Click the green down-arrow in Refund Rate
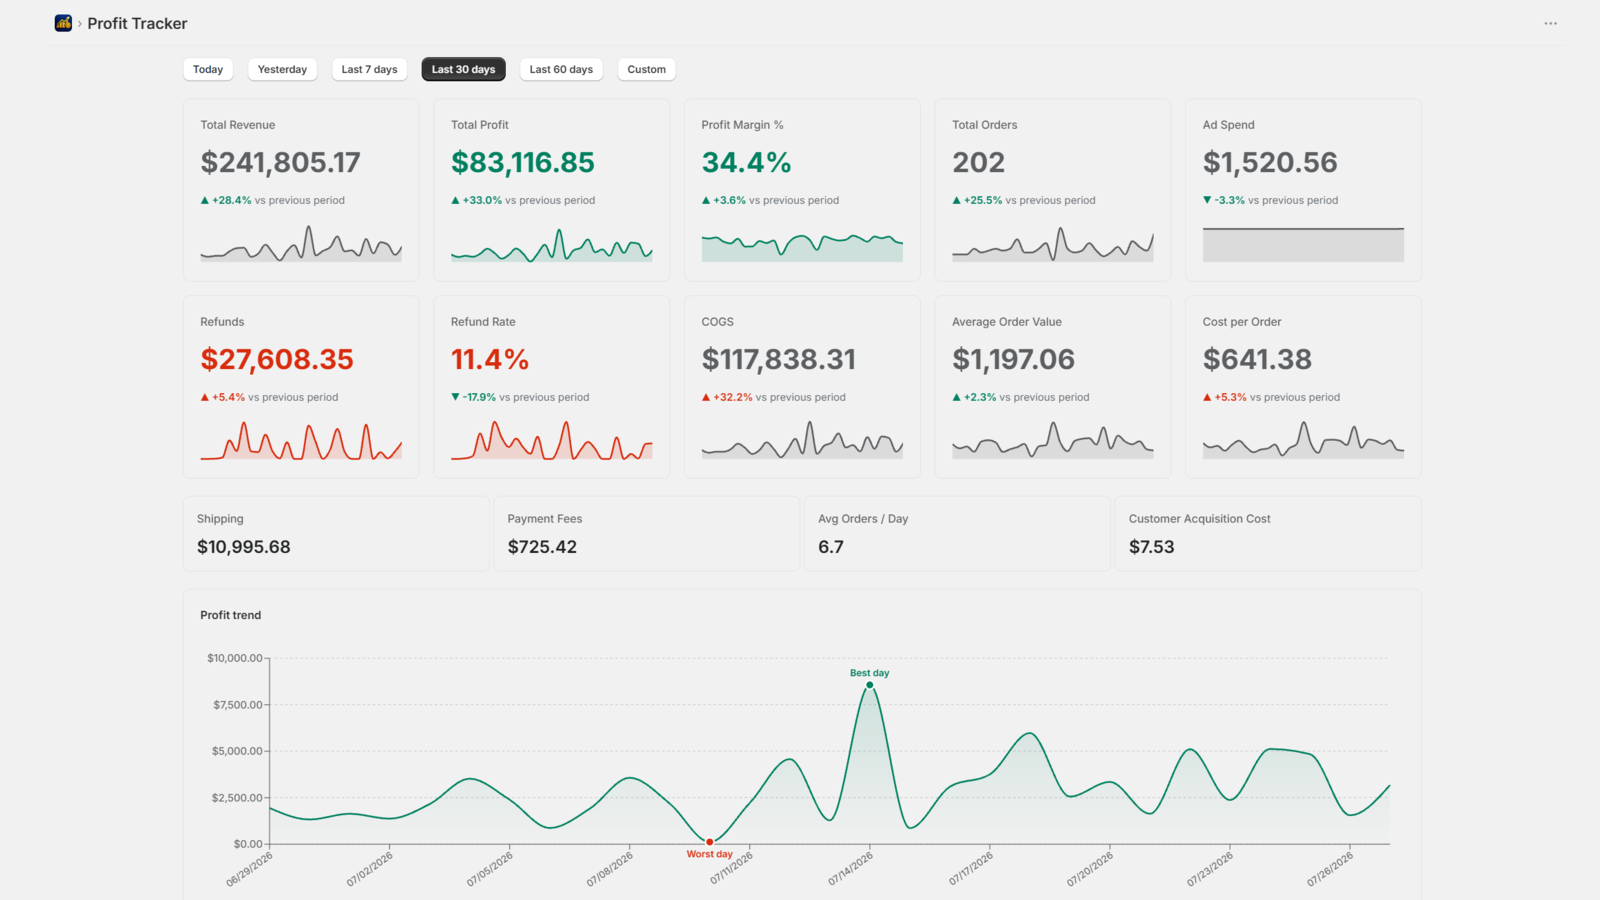The image size is (1600, 900). (455, 397)
